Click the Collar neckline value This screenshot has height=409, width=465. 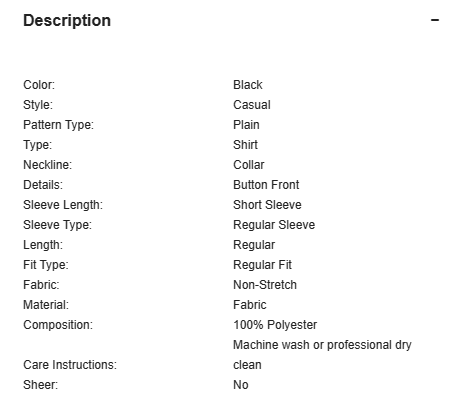(x=249, y=165)
